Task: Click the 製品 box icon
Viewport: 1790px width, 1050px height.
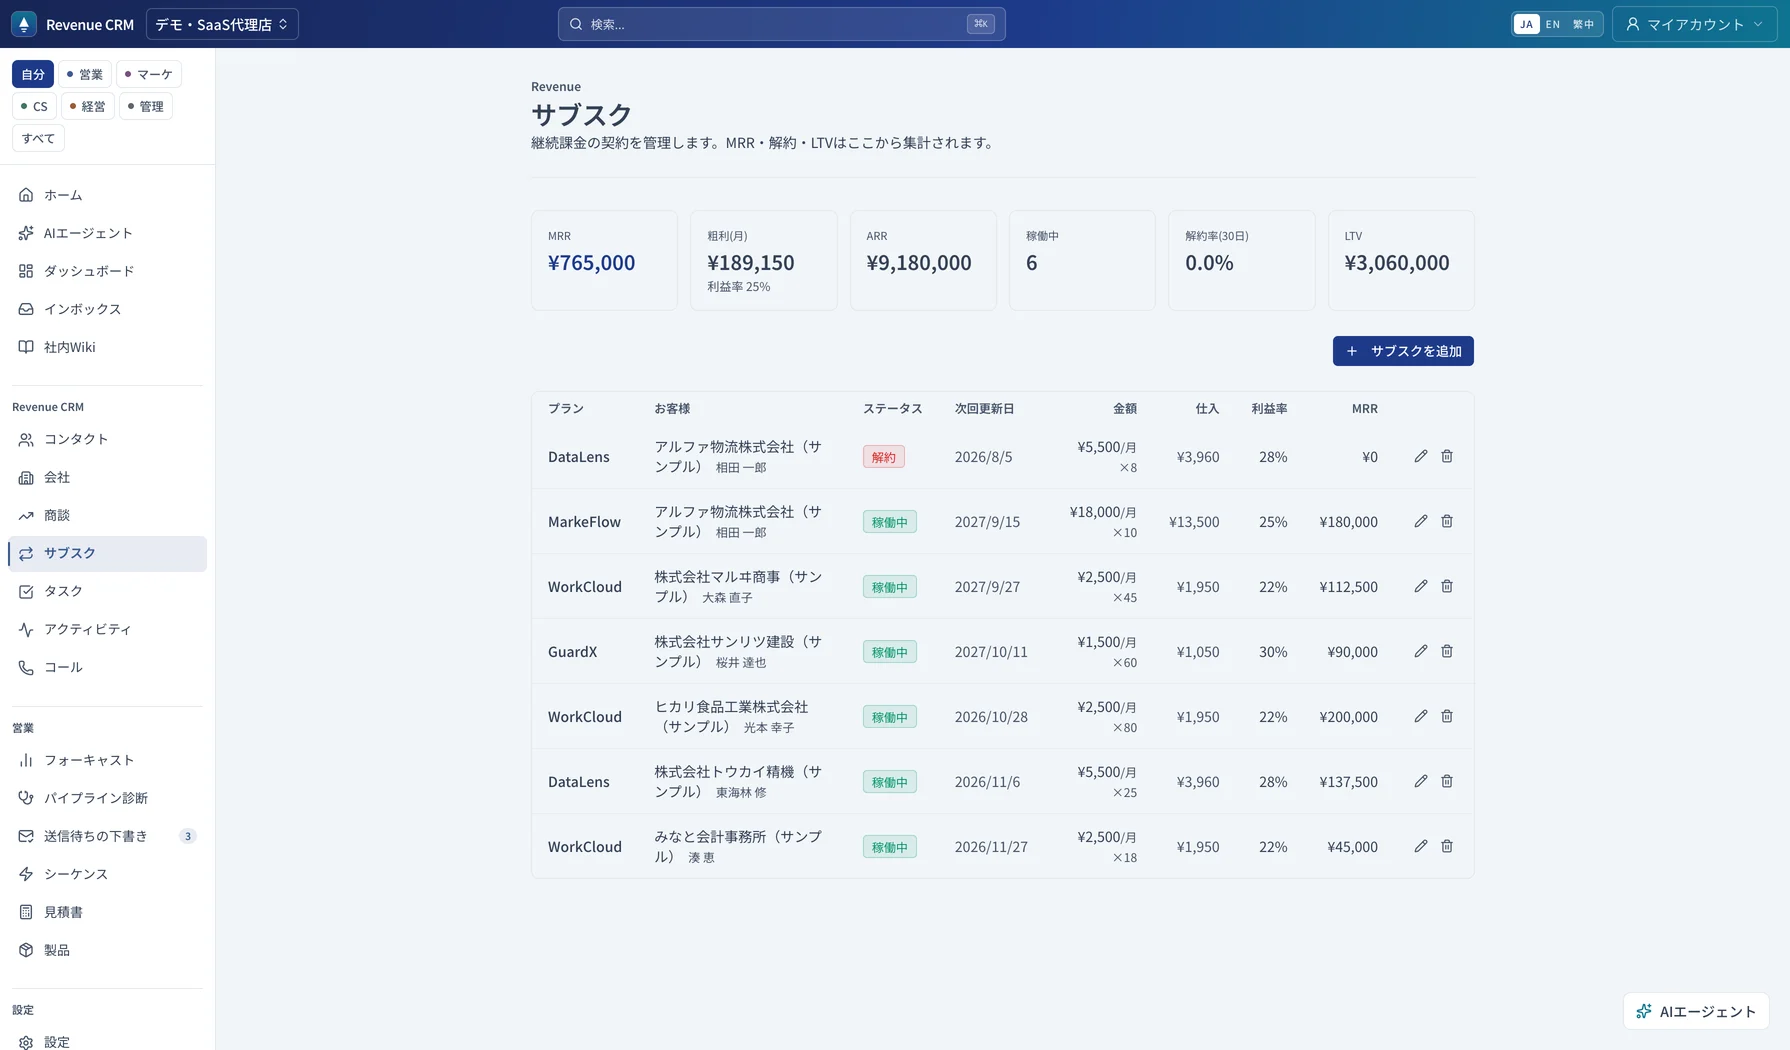Action: pos(26,950)
